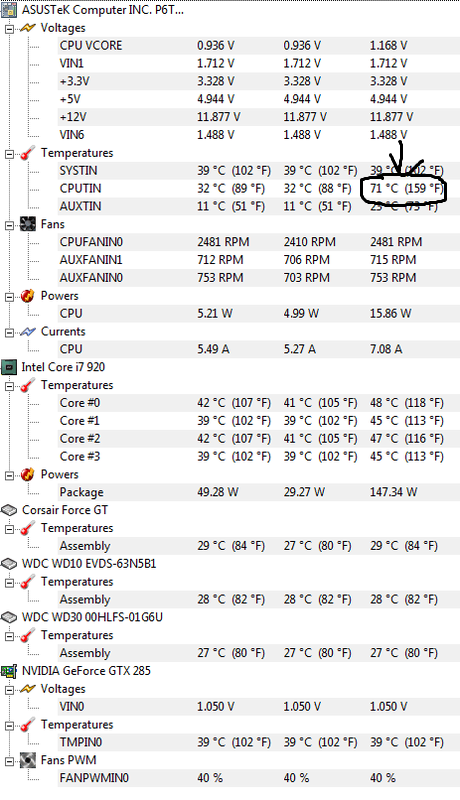Click the Intel Core i7 920 chip icon
The height and width of the screenshot is (800, 460).
(x=9, y=367)
